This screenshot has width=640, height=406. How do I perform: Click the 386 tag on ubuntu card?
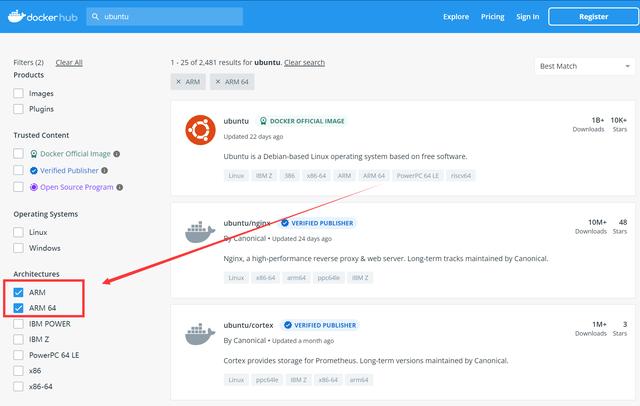point(289,176)
